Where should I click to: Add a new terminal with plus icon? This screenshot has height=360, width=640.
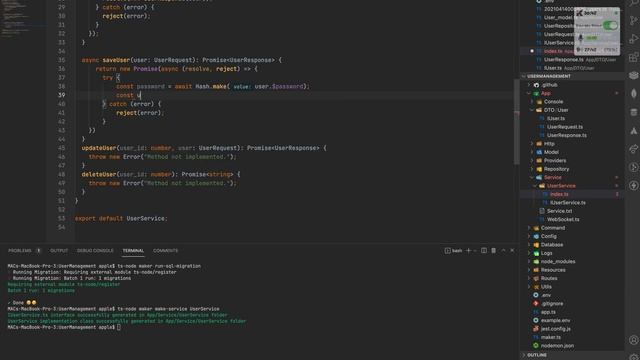pyautogui.click(x=469, y=251)
